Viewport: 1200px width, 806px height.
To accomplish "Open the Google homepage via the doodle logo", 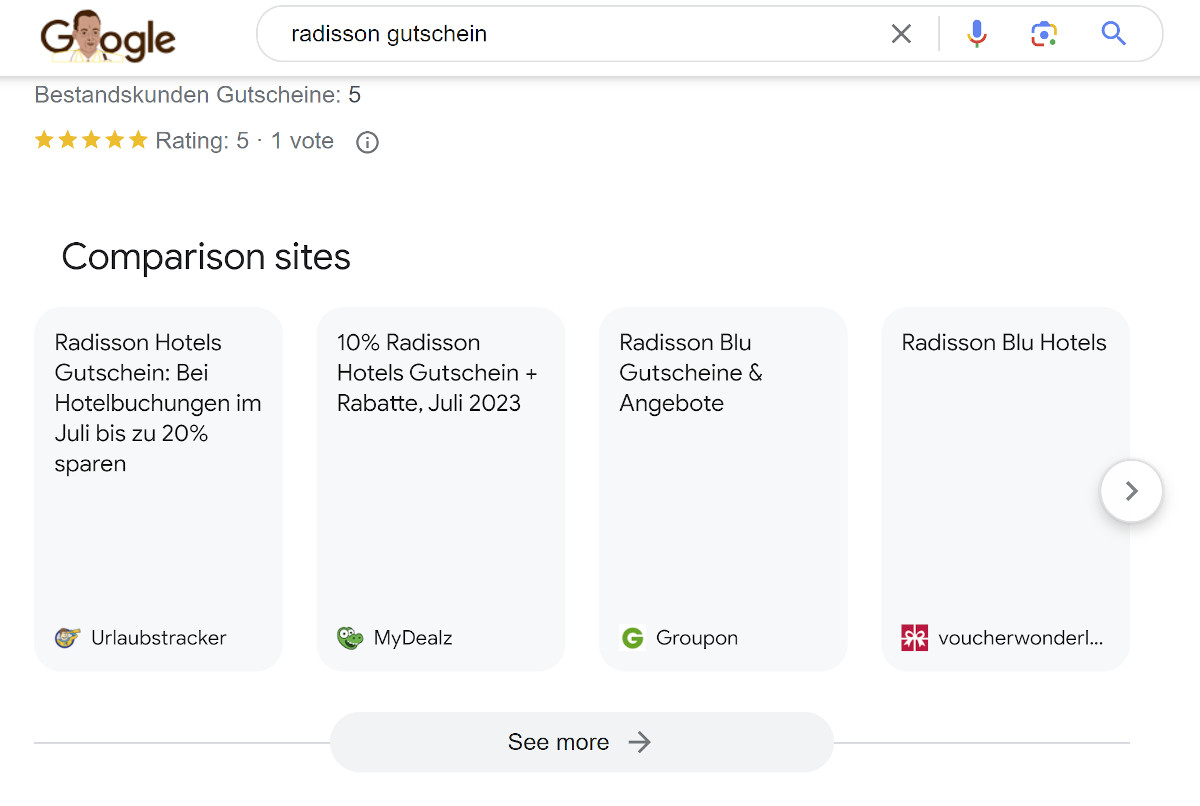I will 107,37.
